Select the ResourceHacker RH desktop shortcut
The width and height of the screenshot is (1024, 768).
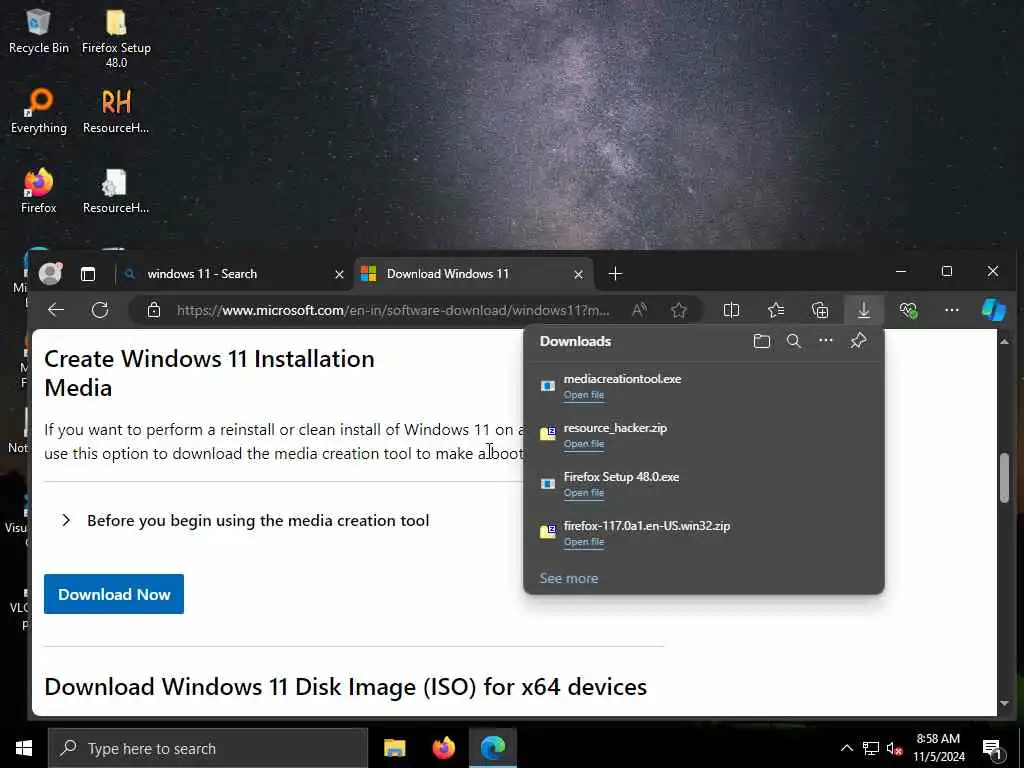pos(116,111)
